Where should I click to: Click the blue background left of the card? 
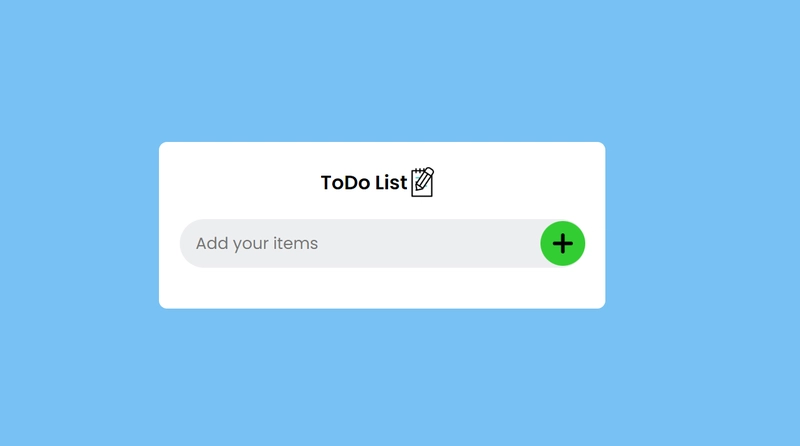79,225
